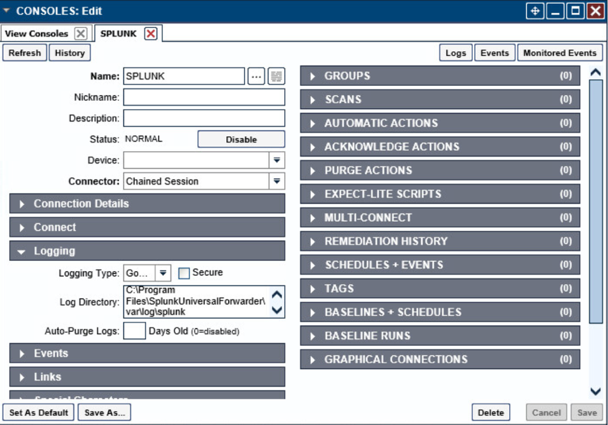Click the Disable status button
Viewport: 608px width, 425px height.
241,140
